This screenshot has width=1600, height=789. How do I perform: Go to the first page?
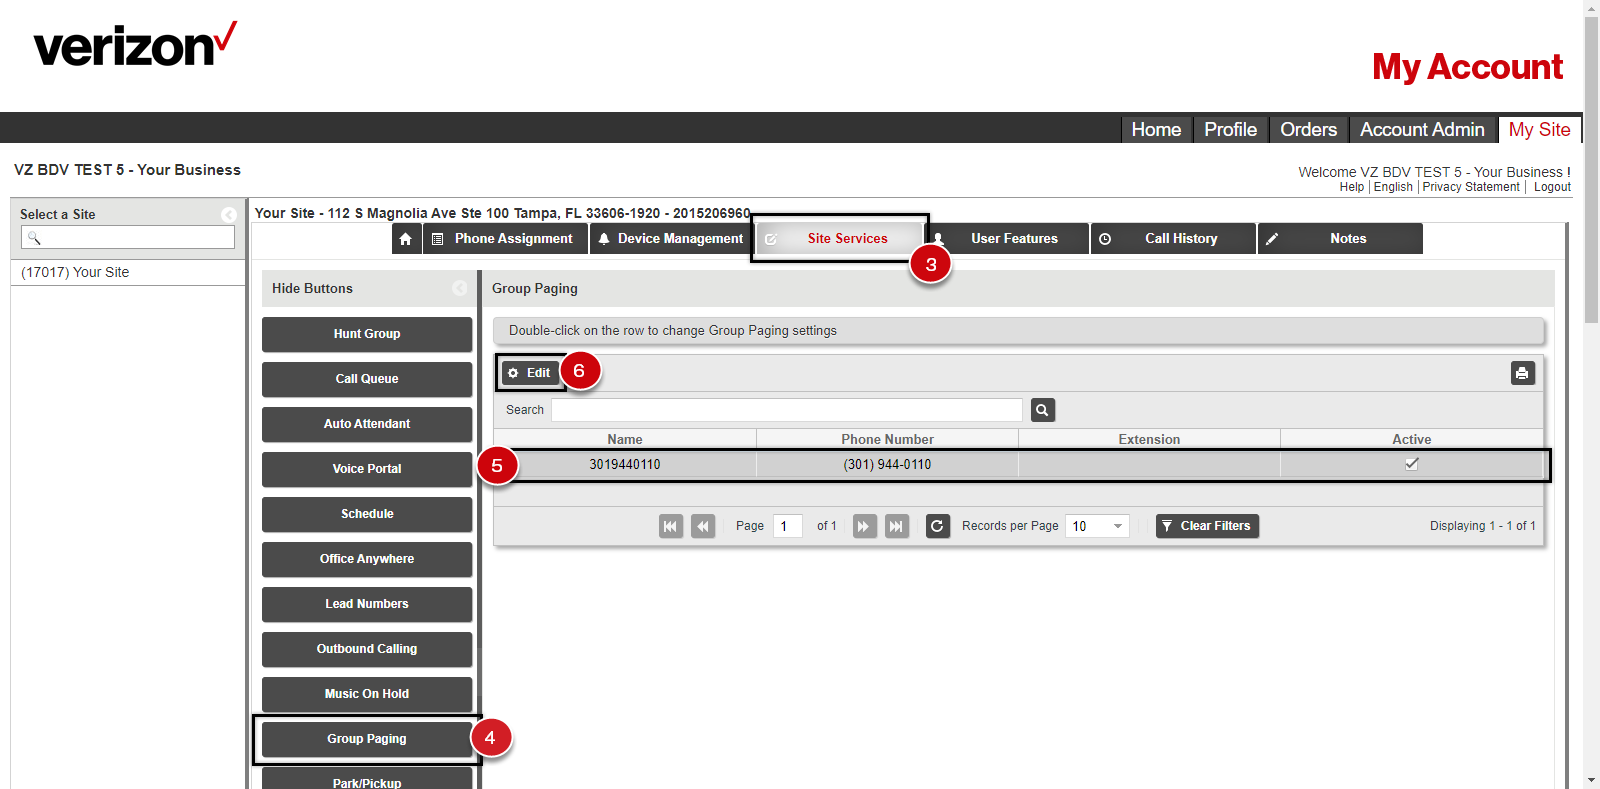pyautogui.click(x=671, y=526)
